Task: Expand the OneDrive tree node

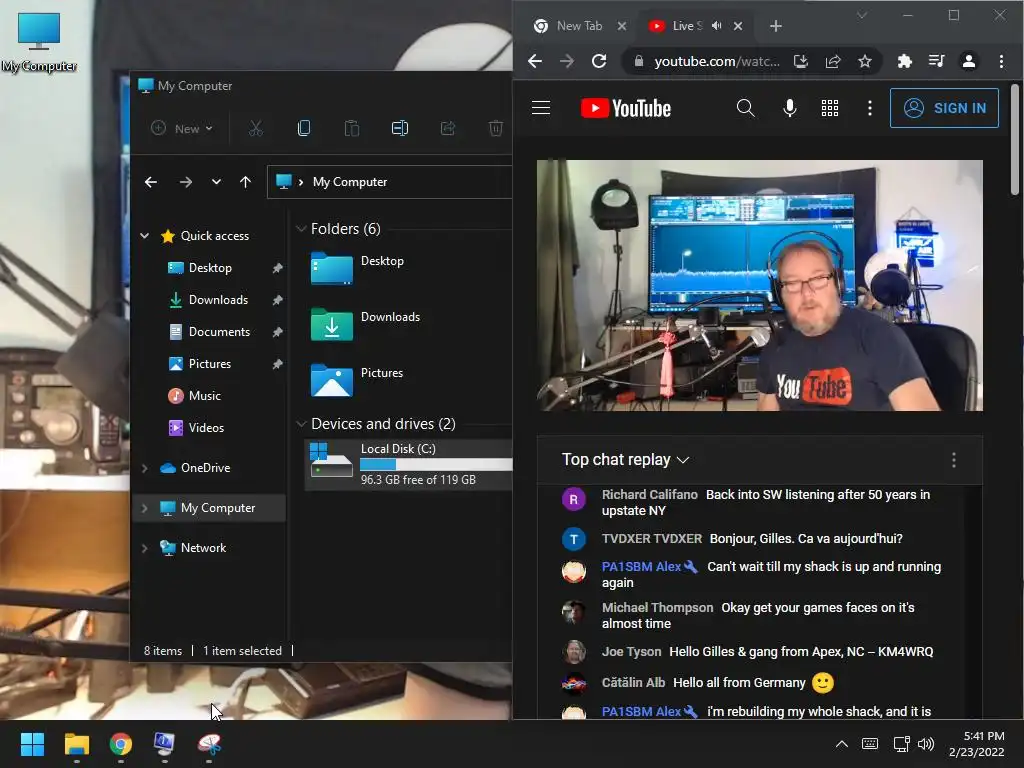Action: tap(144, 468)
